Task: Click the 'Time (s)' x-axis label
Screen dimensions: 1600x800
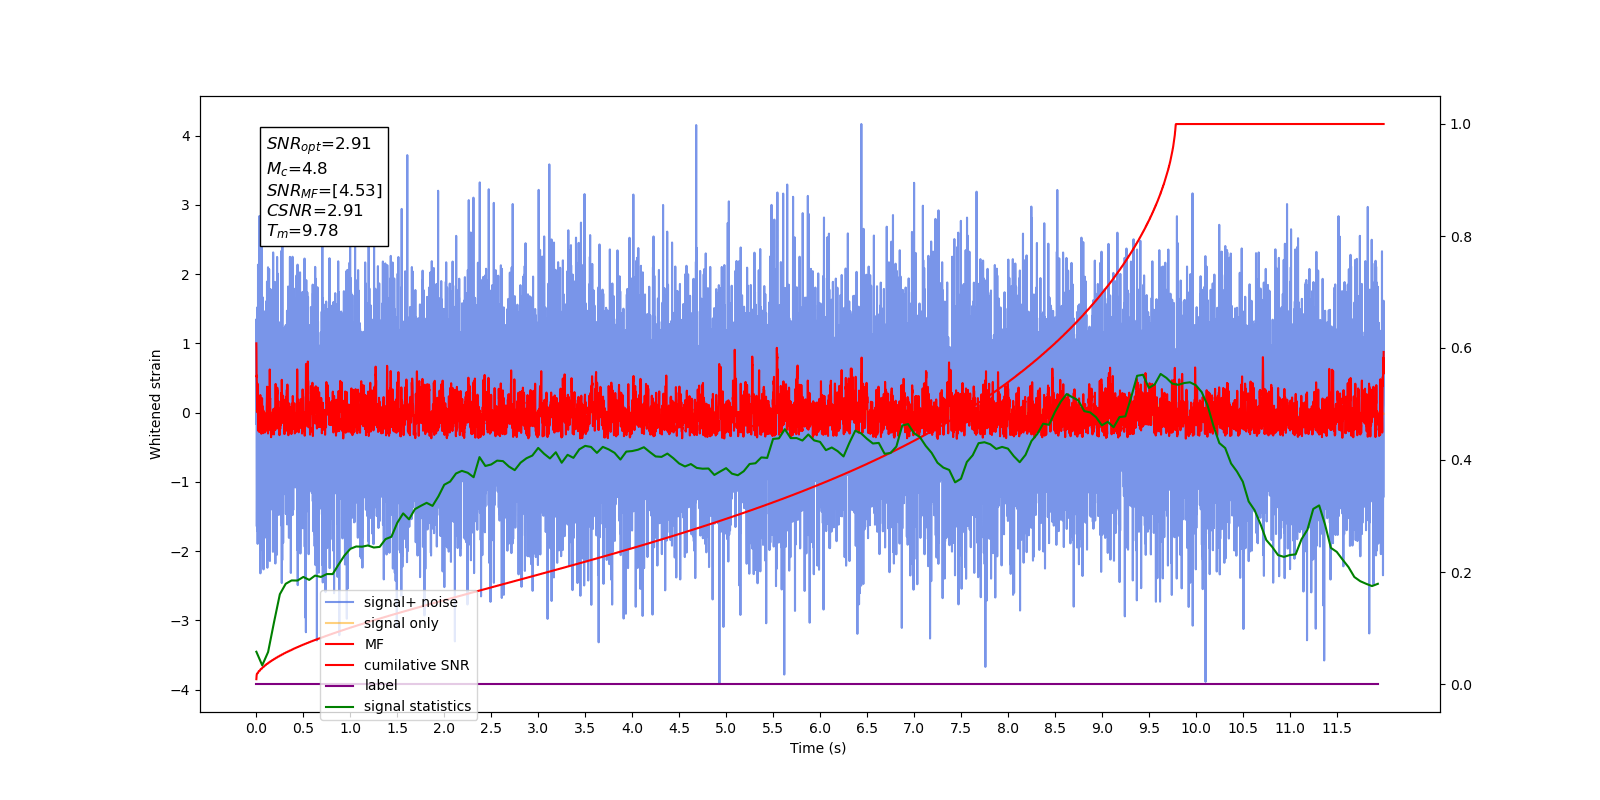Action: point(818,748)
